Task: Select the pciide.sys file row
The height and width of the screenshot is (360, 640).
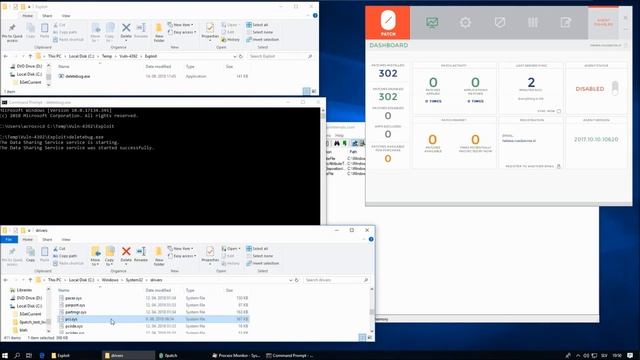Action: click(x=153, y=326)
